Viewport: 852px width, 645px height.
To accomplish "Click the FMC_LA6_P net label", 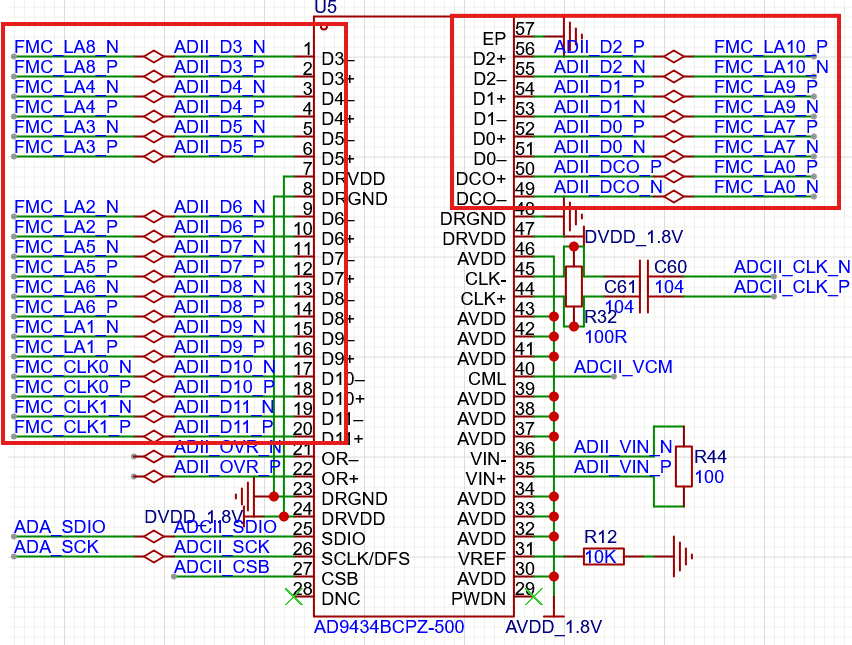I will [x=66, y=307].
